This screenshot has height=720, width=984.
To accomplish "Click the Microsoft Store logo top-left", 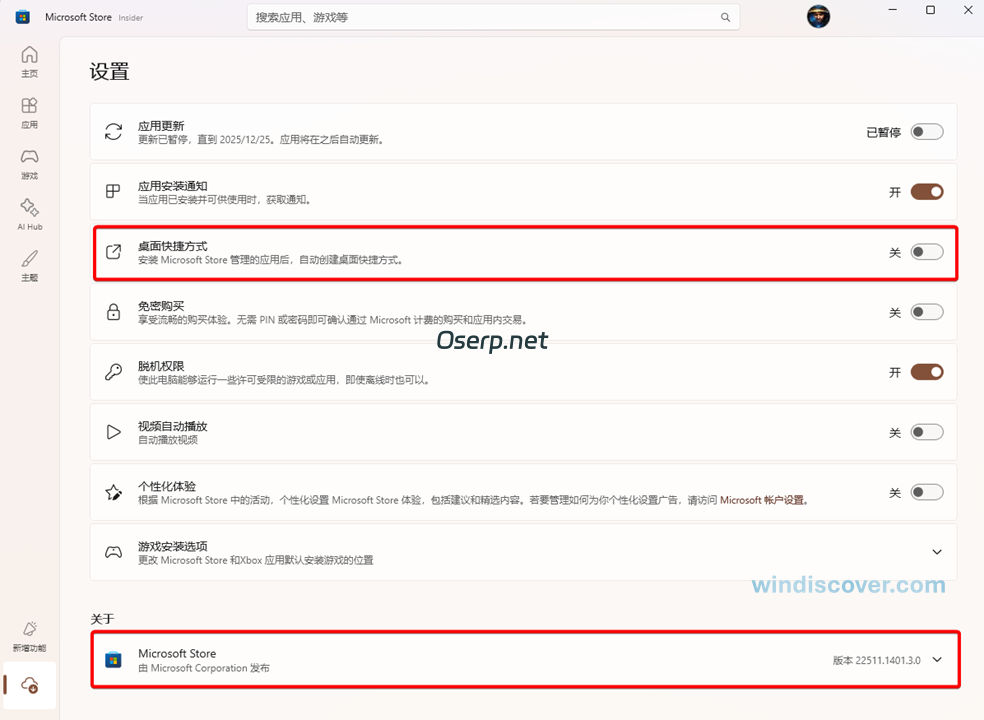I will pyautogui.click(x=22, y=17).
